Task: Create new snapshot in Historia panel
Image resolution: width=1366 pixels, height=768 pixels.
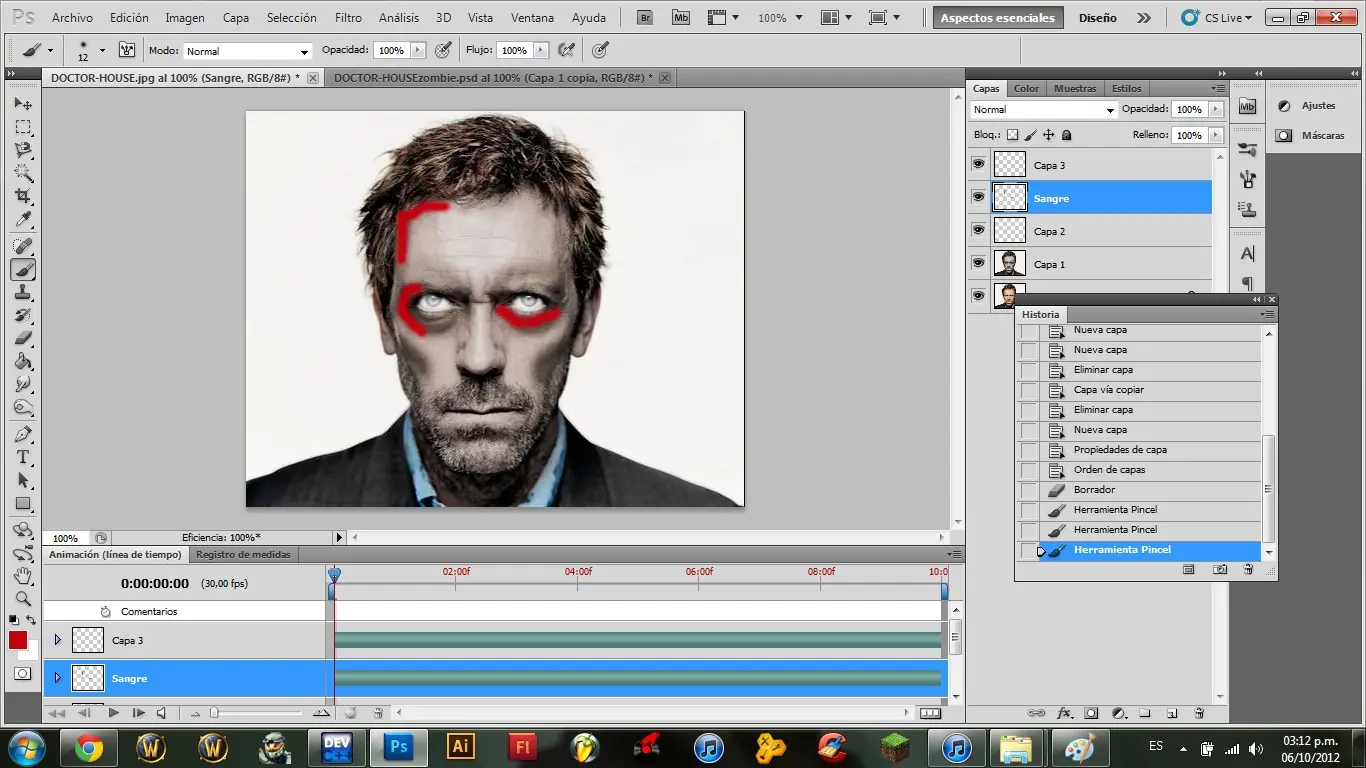Action: (1220, 569)
